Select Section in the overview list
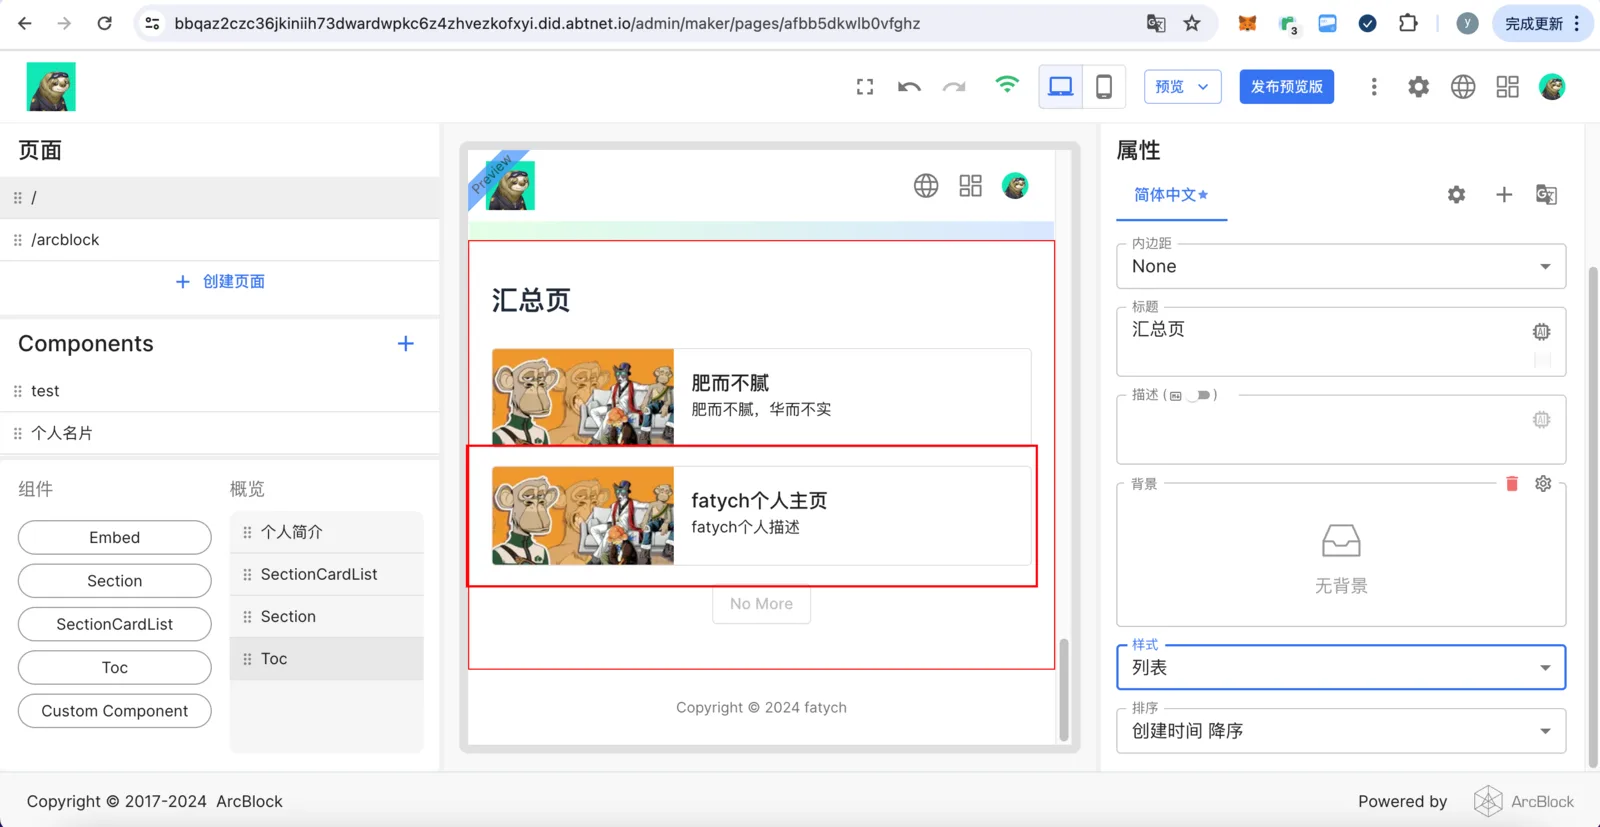Viewport: 1600px width, 827px height. tap(327, 617)
